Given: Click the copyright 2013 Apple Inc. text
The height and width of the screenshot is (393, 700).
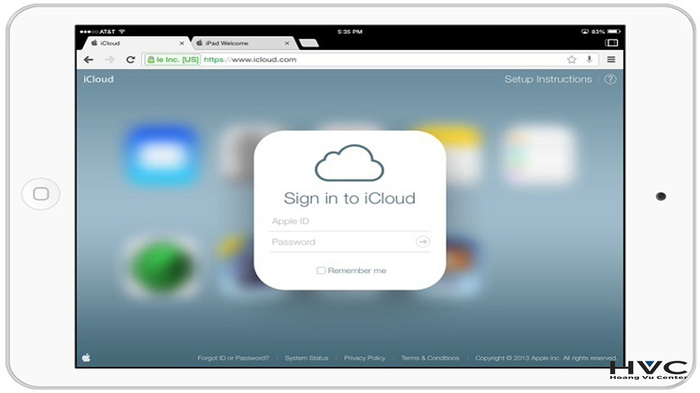Looking at the screenshot, I should 546,358.
